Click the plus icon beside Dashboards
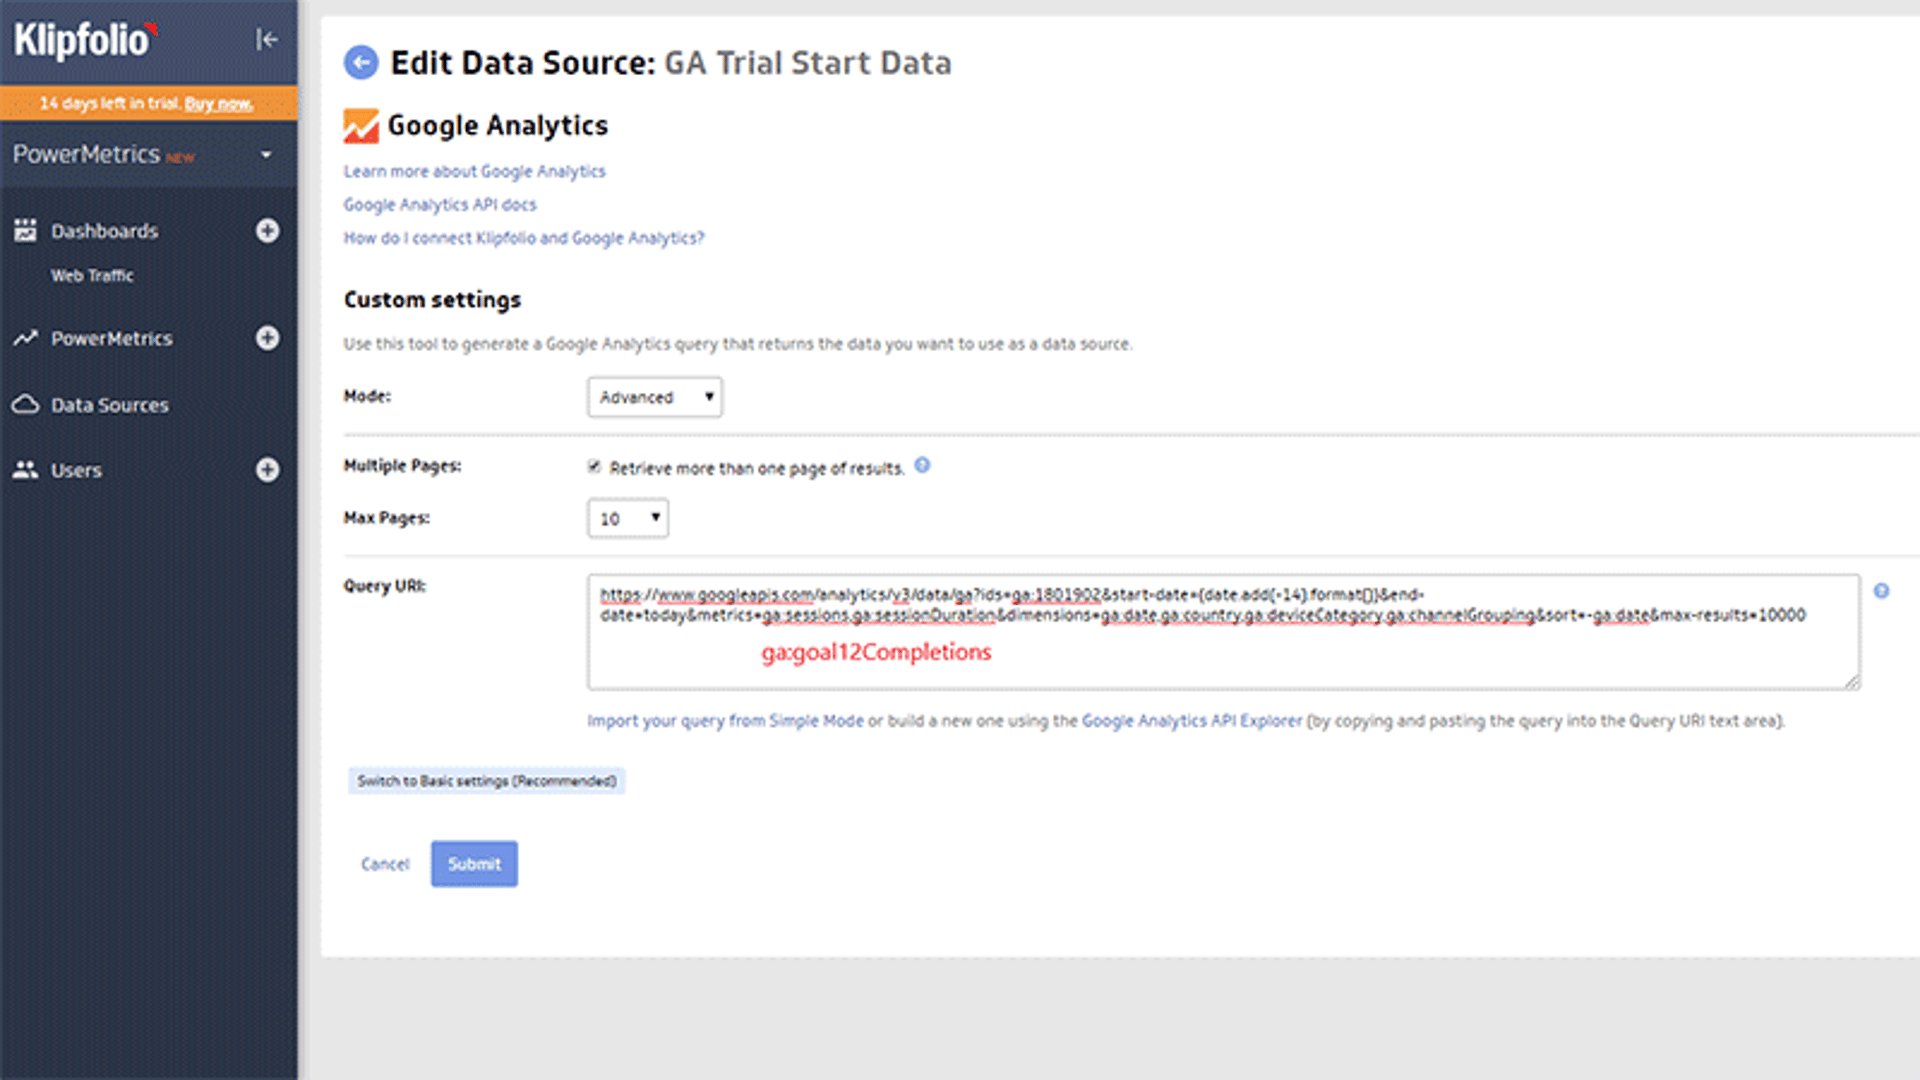1920x1080 pixels. 266,230
